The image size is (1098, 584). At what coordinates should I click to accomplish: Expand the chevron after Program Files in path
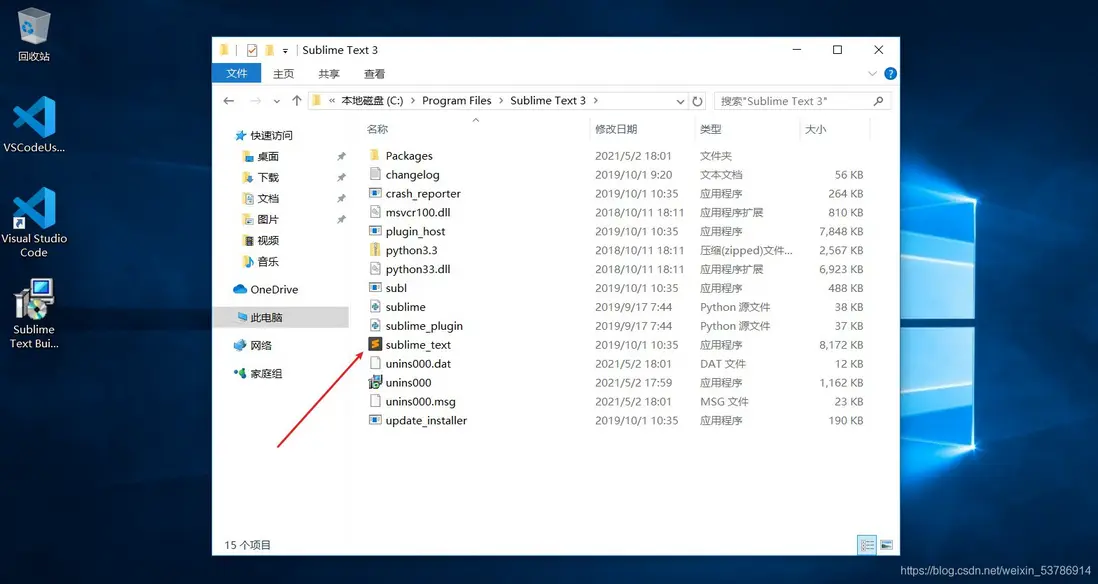(501, 101)
